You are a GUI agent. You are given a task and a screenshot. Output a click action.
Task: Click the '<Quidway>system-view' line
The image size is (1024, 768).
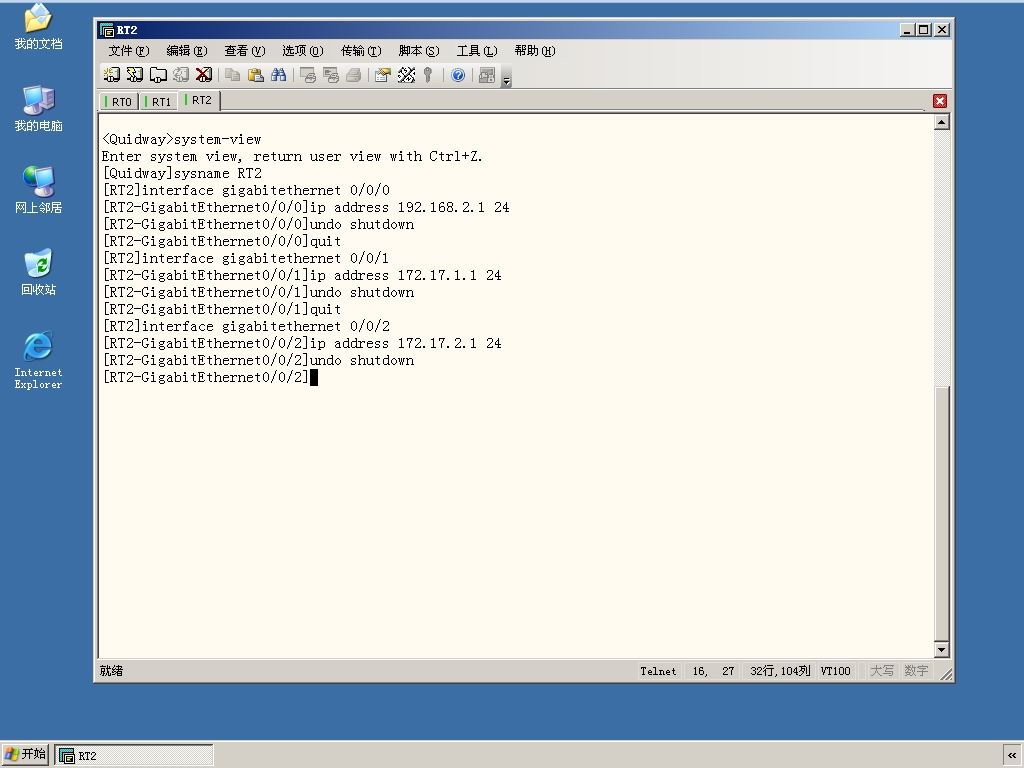click(182, 140)
